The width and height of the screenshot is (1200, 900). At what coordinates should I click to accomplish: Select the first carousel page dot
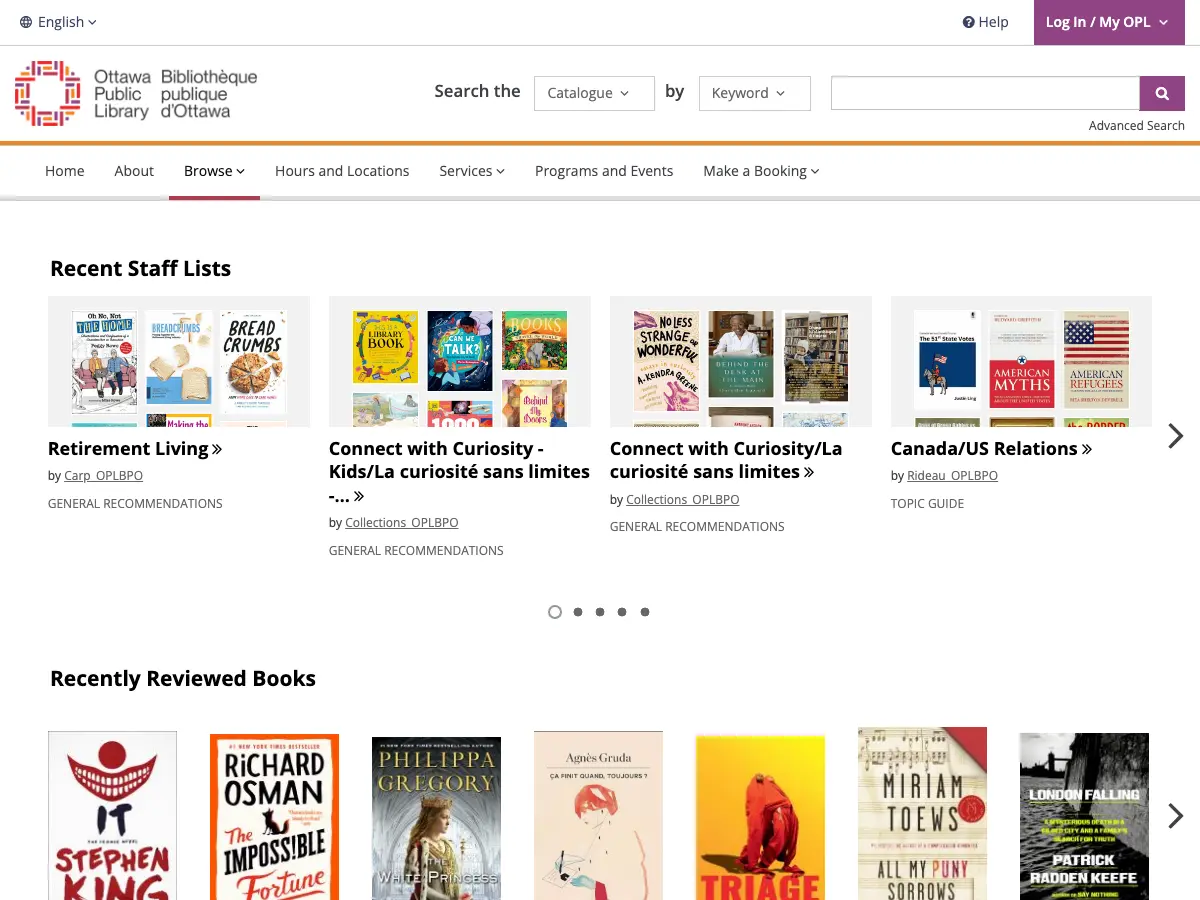[x=555, y=612]
